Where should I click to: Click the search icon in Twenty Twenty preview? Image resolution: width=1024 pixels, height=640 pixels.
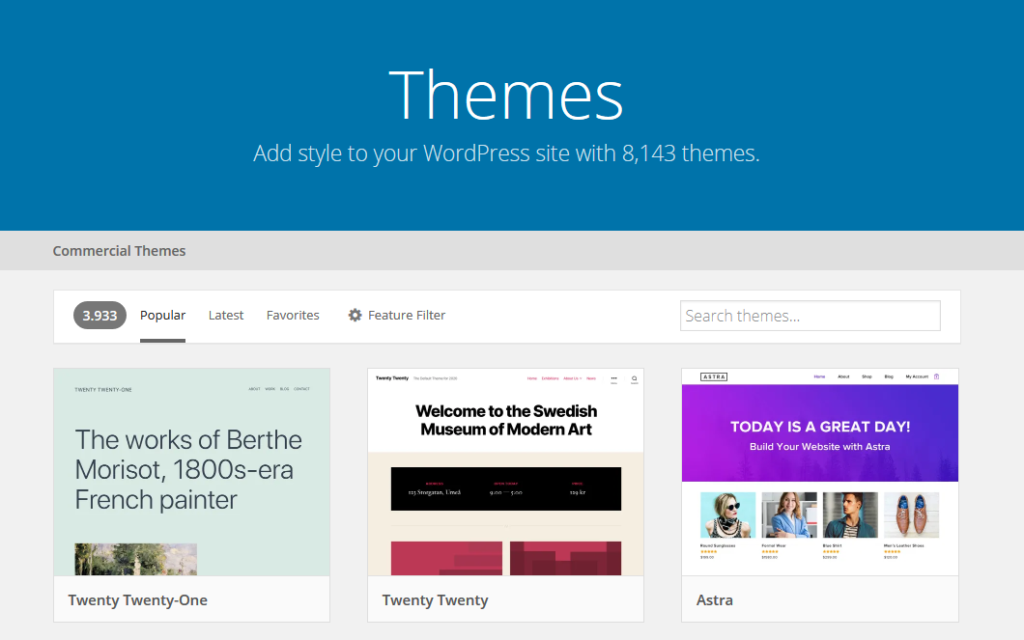634,379
